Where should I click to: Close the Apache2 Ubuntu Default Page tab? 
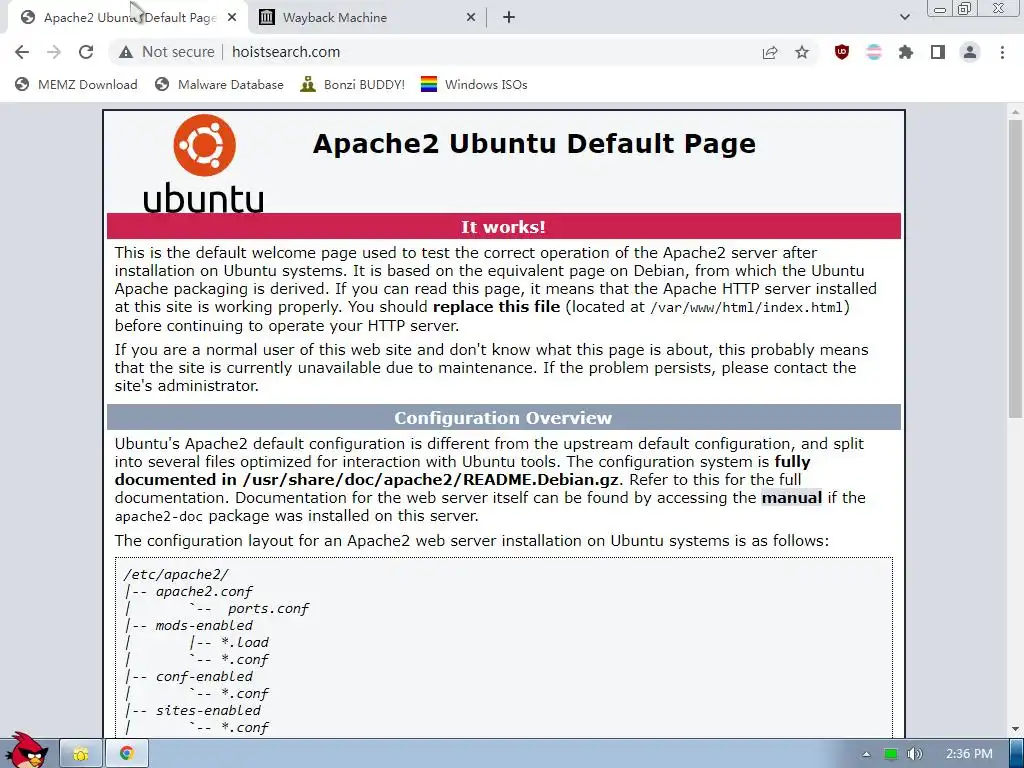point(232,18)
